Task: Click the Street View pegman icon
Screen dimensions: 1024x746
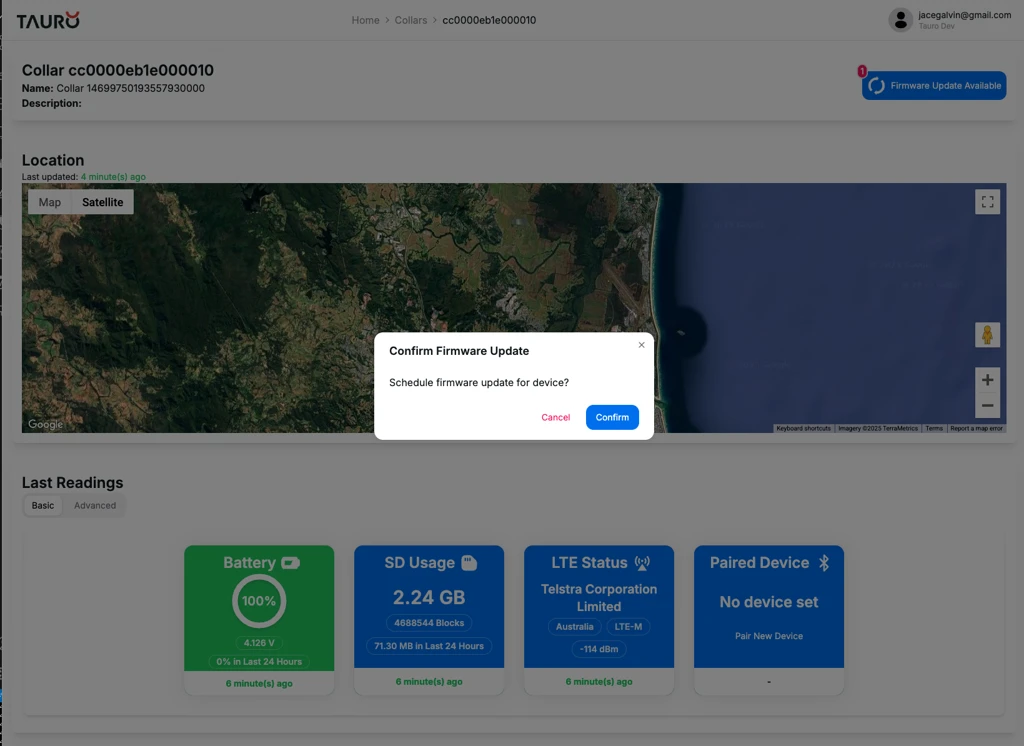Action: tap(987, 335)
